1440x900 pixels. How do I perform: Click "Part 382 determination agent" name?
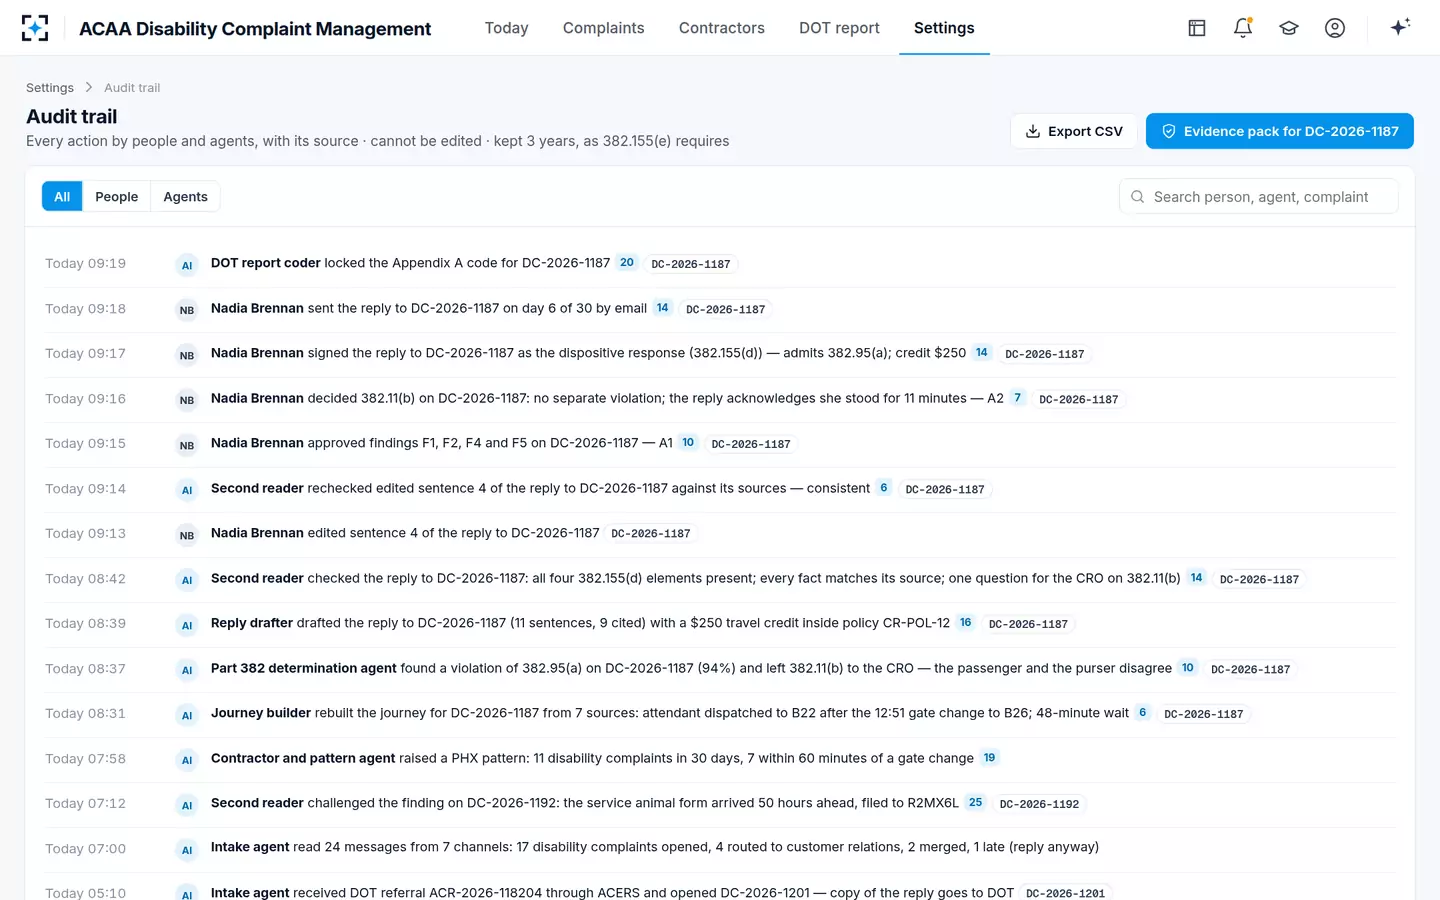(x=304, y=668)
